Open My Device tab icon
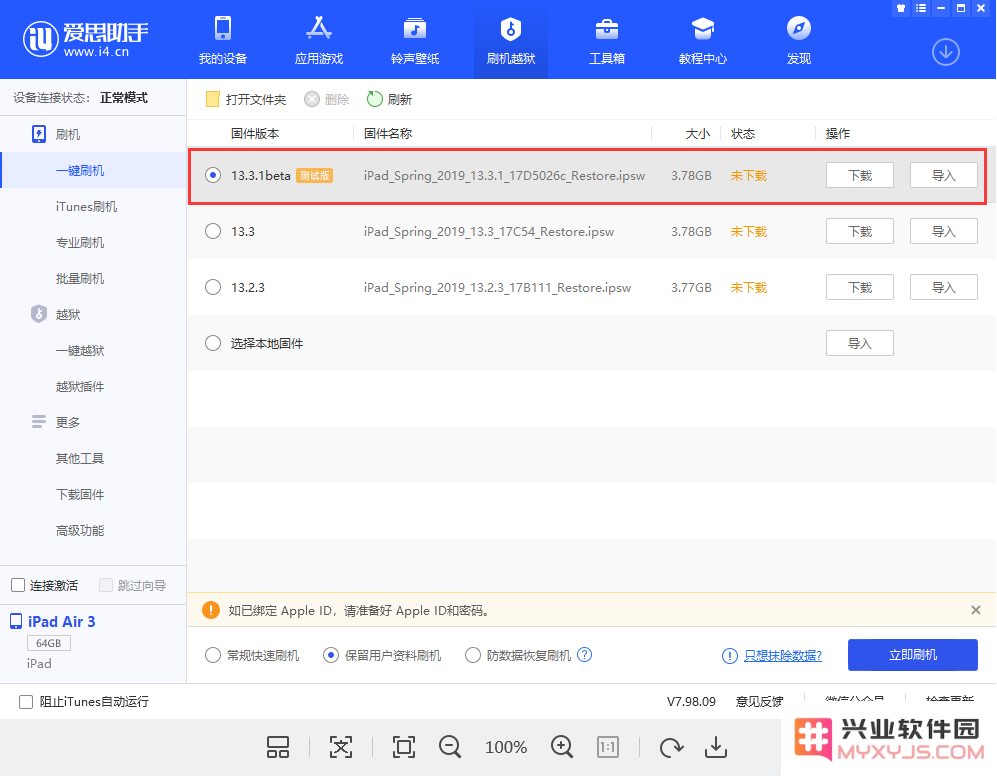Image resolution: width=997 pixels, height=776 pixels. [x=223, y=29]
